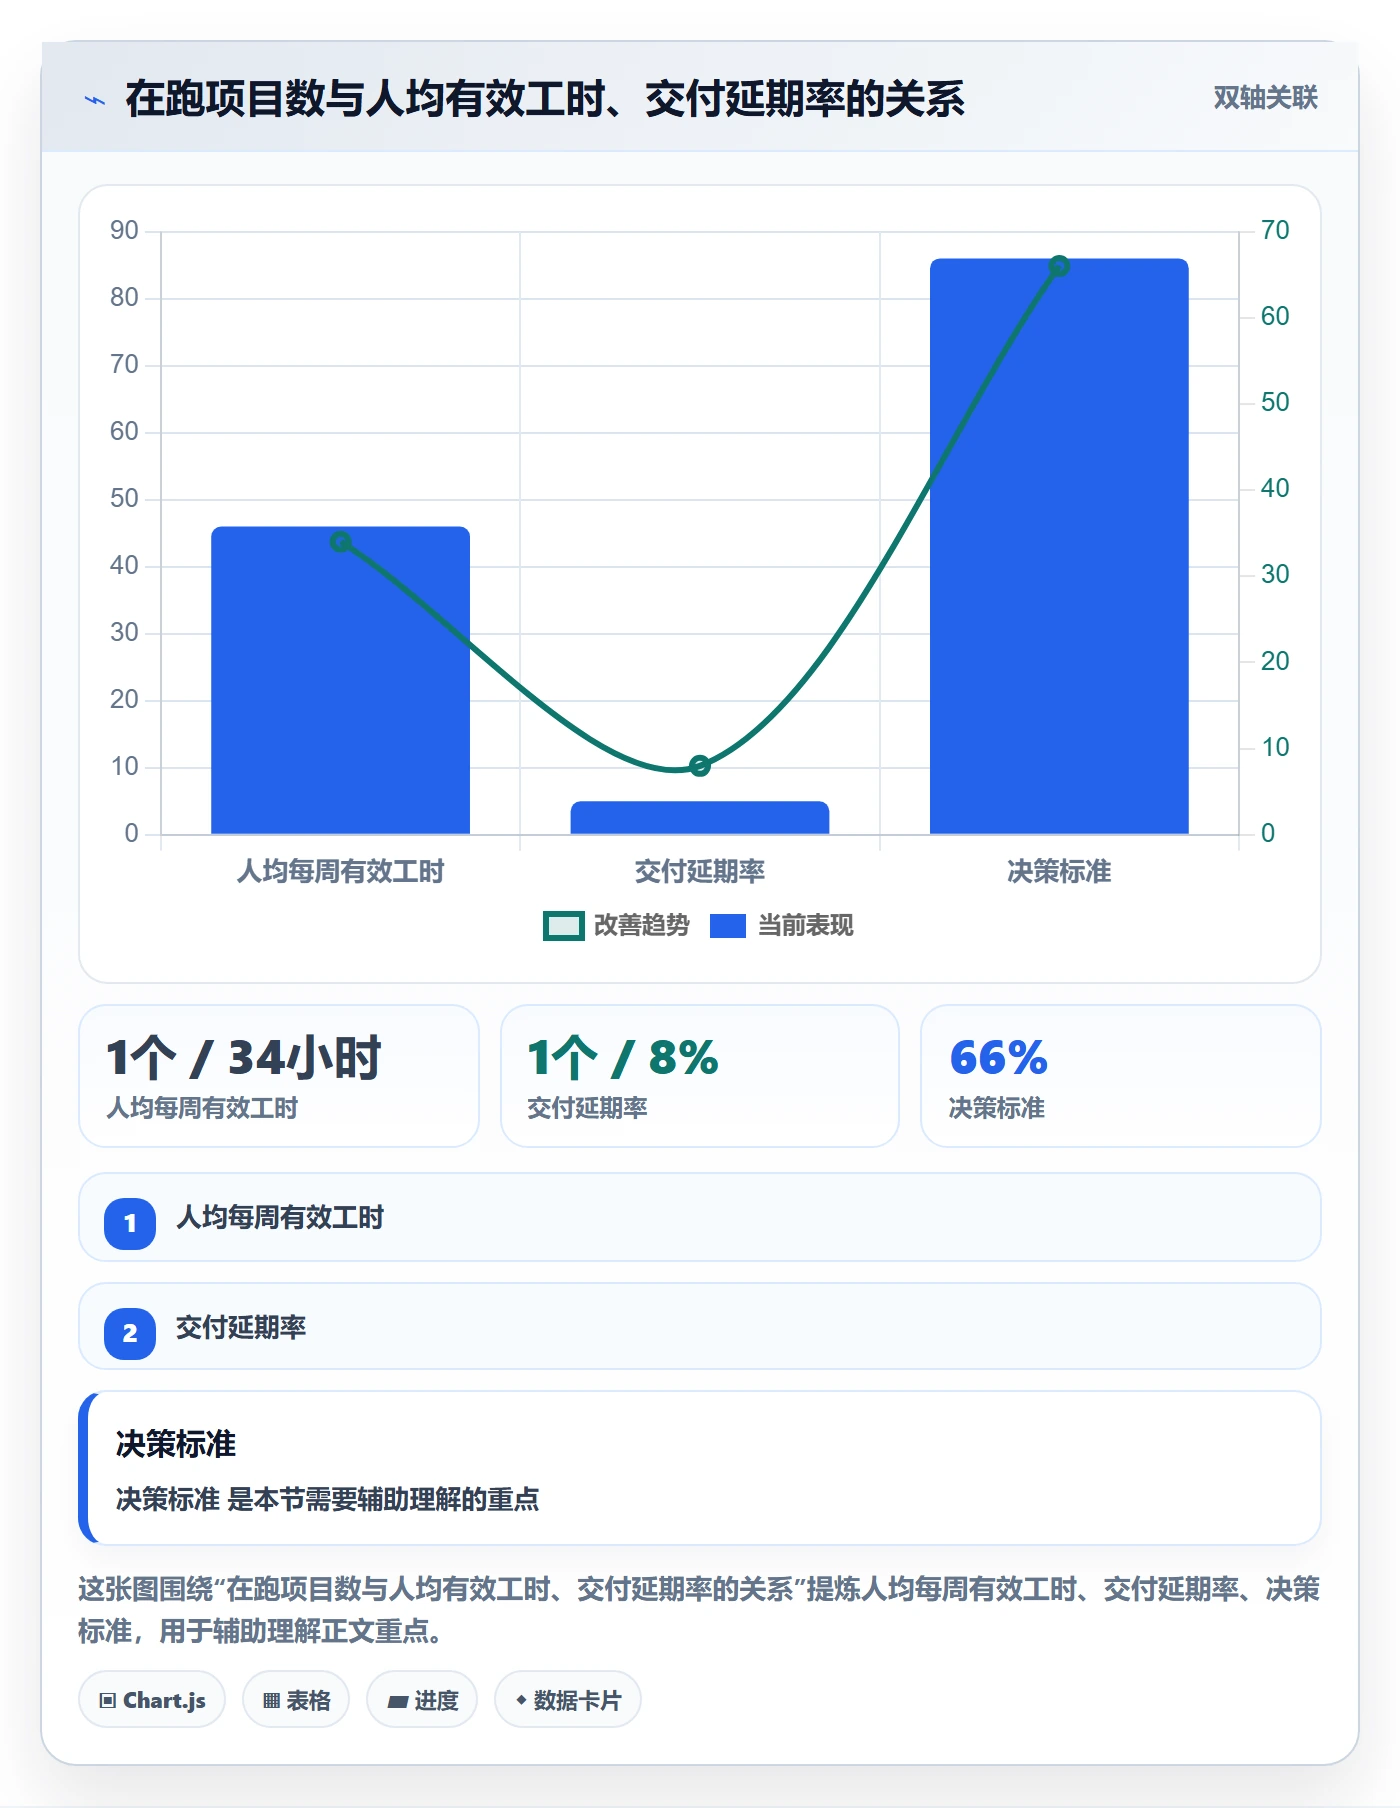Screen dimensions: 1400x1808
Task: Toggle the 当前表现 legend item
Action: (x=782, y=926)
